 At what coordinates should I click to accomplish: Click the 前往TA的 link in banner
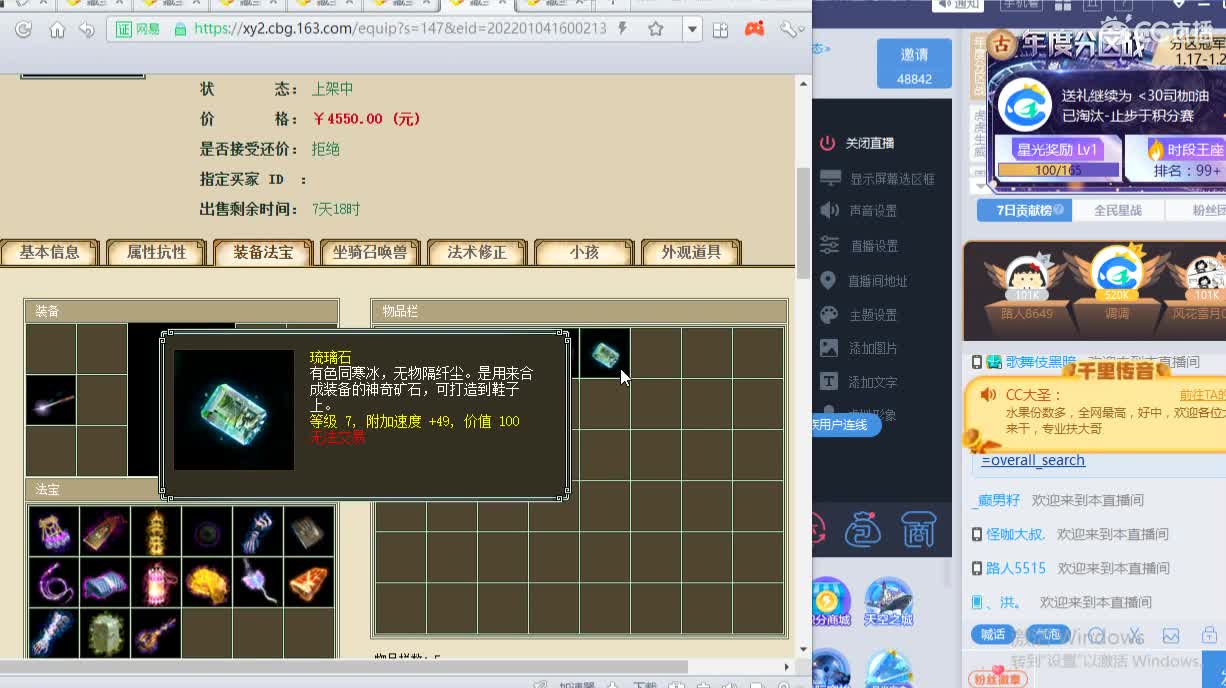[1202, 395]
